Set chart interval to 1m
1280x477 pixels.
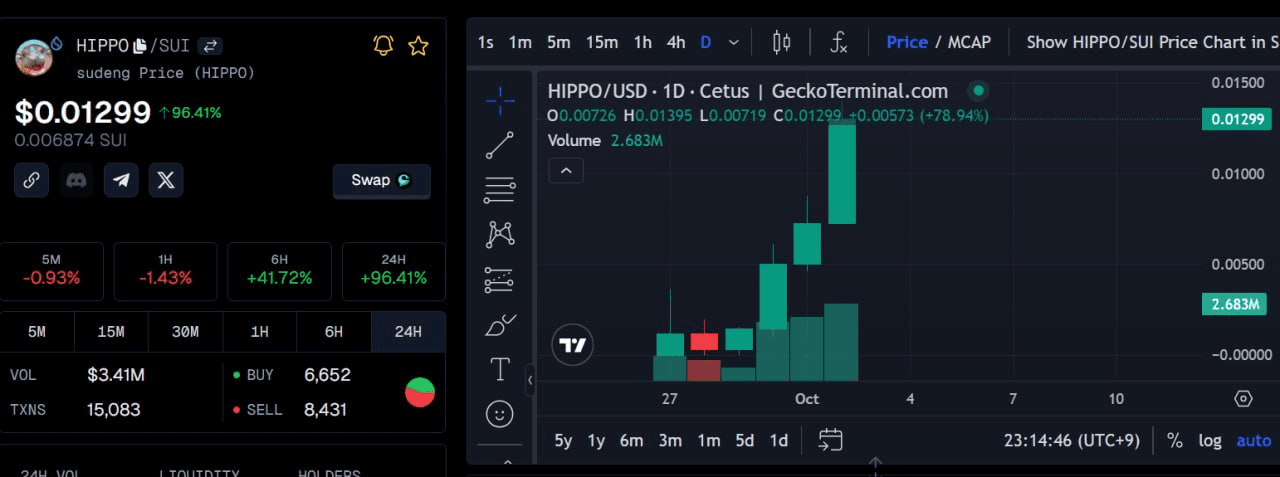[x=520, y=42]
